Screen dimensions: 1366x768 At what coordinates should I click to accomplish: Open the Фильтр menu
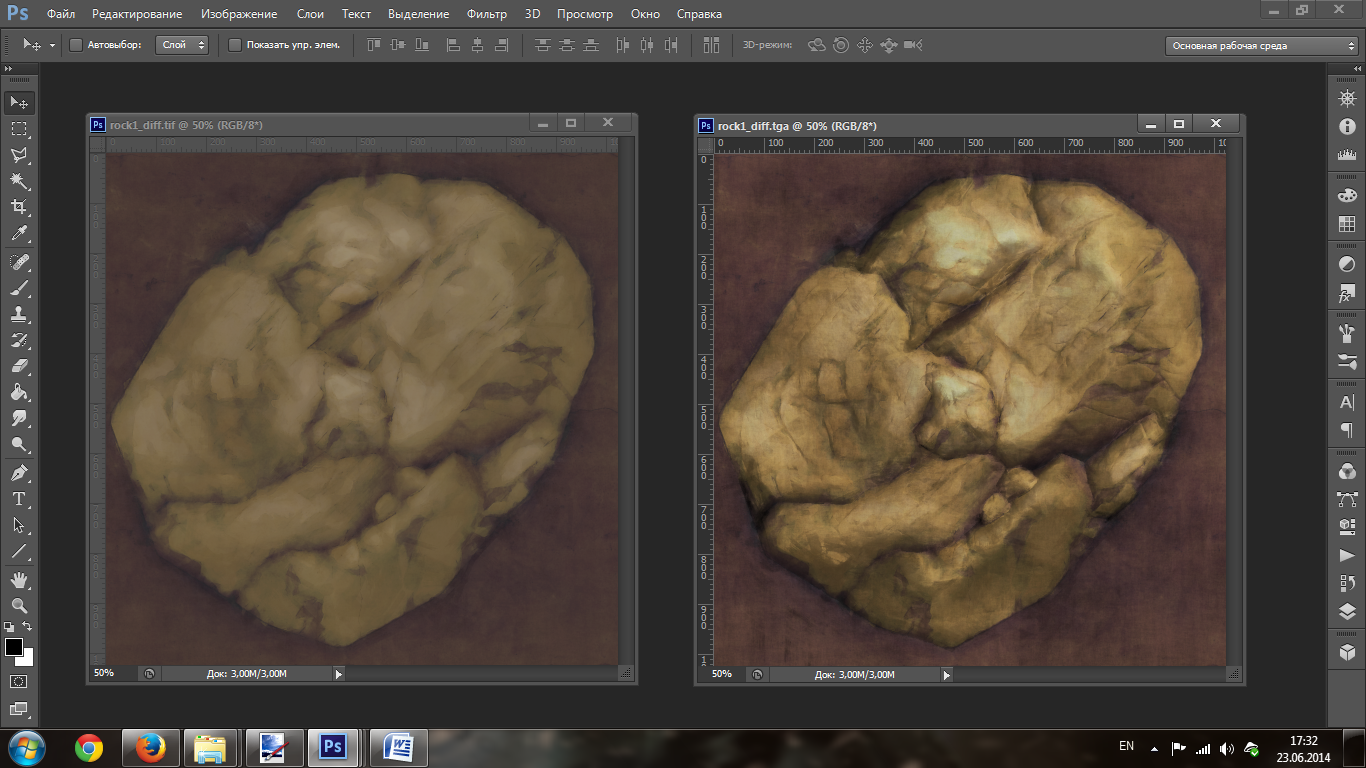coord(487,14)
